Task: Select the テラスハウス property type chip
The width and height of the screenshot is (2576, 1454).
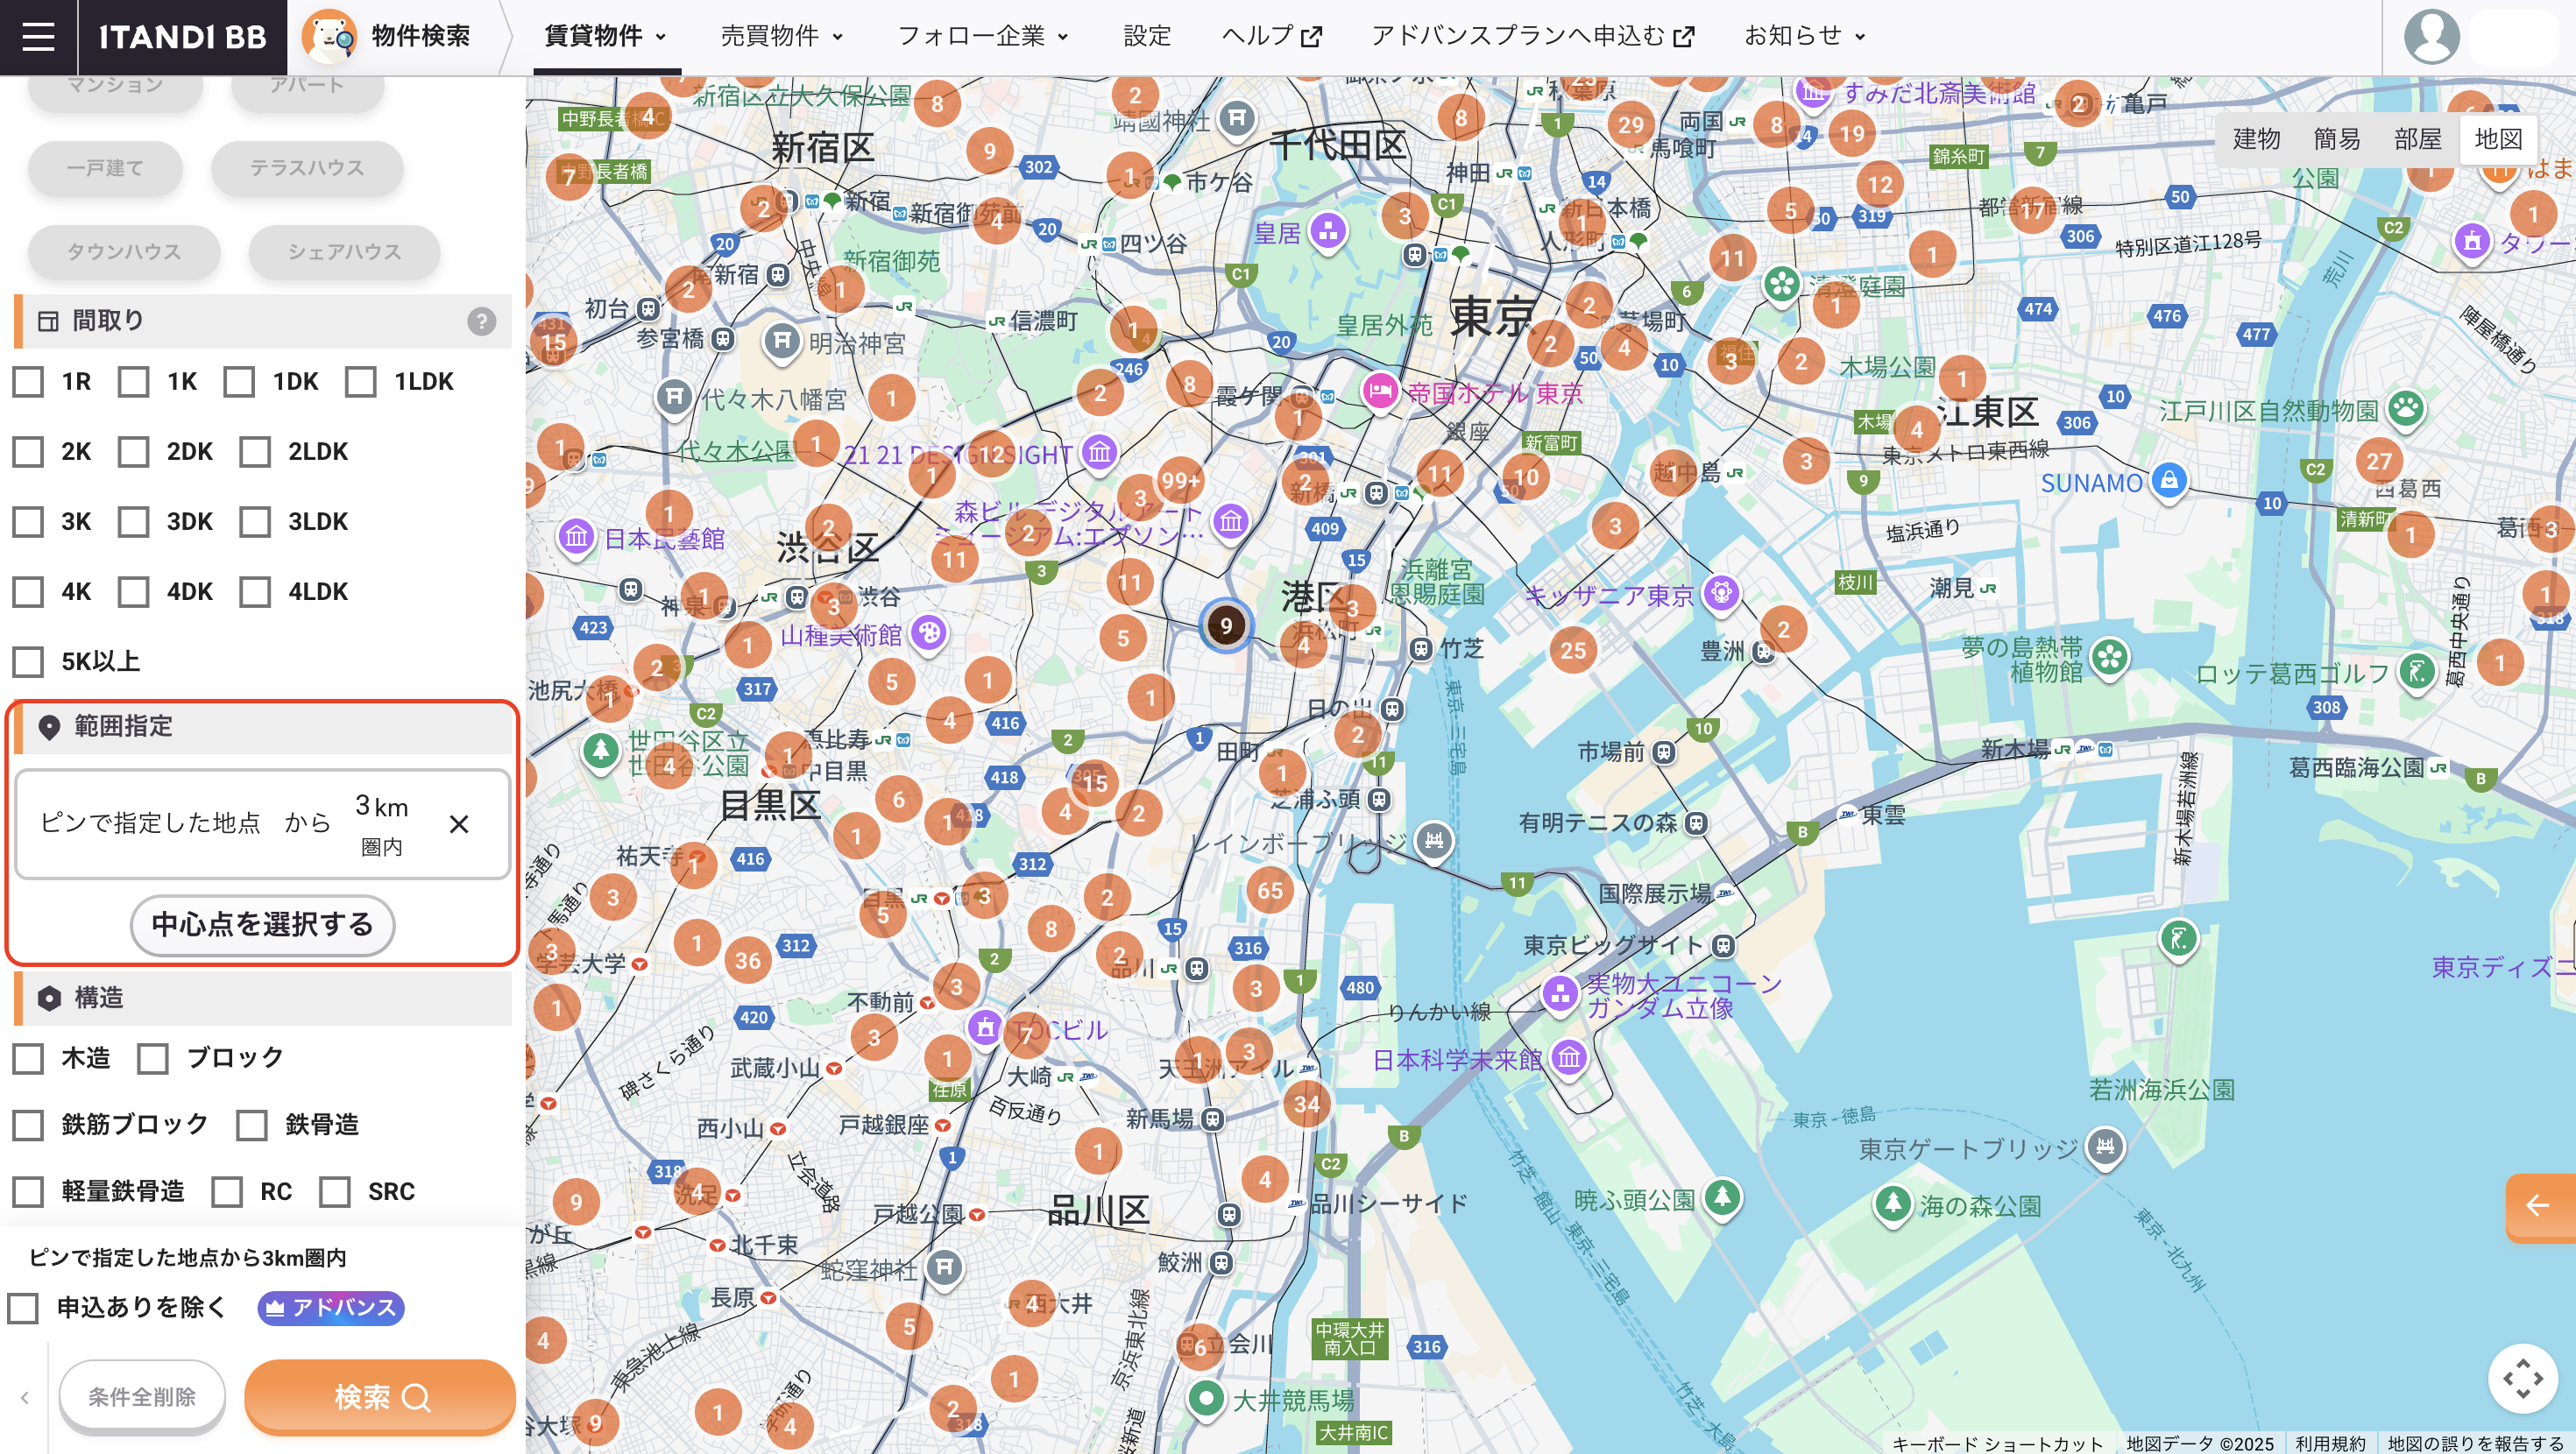Action: (307, 168)
